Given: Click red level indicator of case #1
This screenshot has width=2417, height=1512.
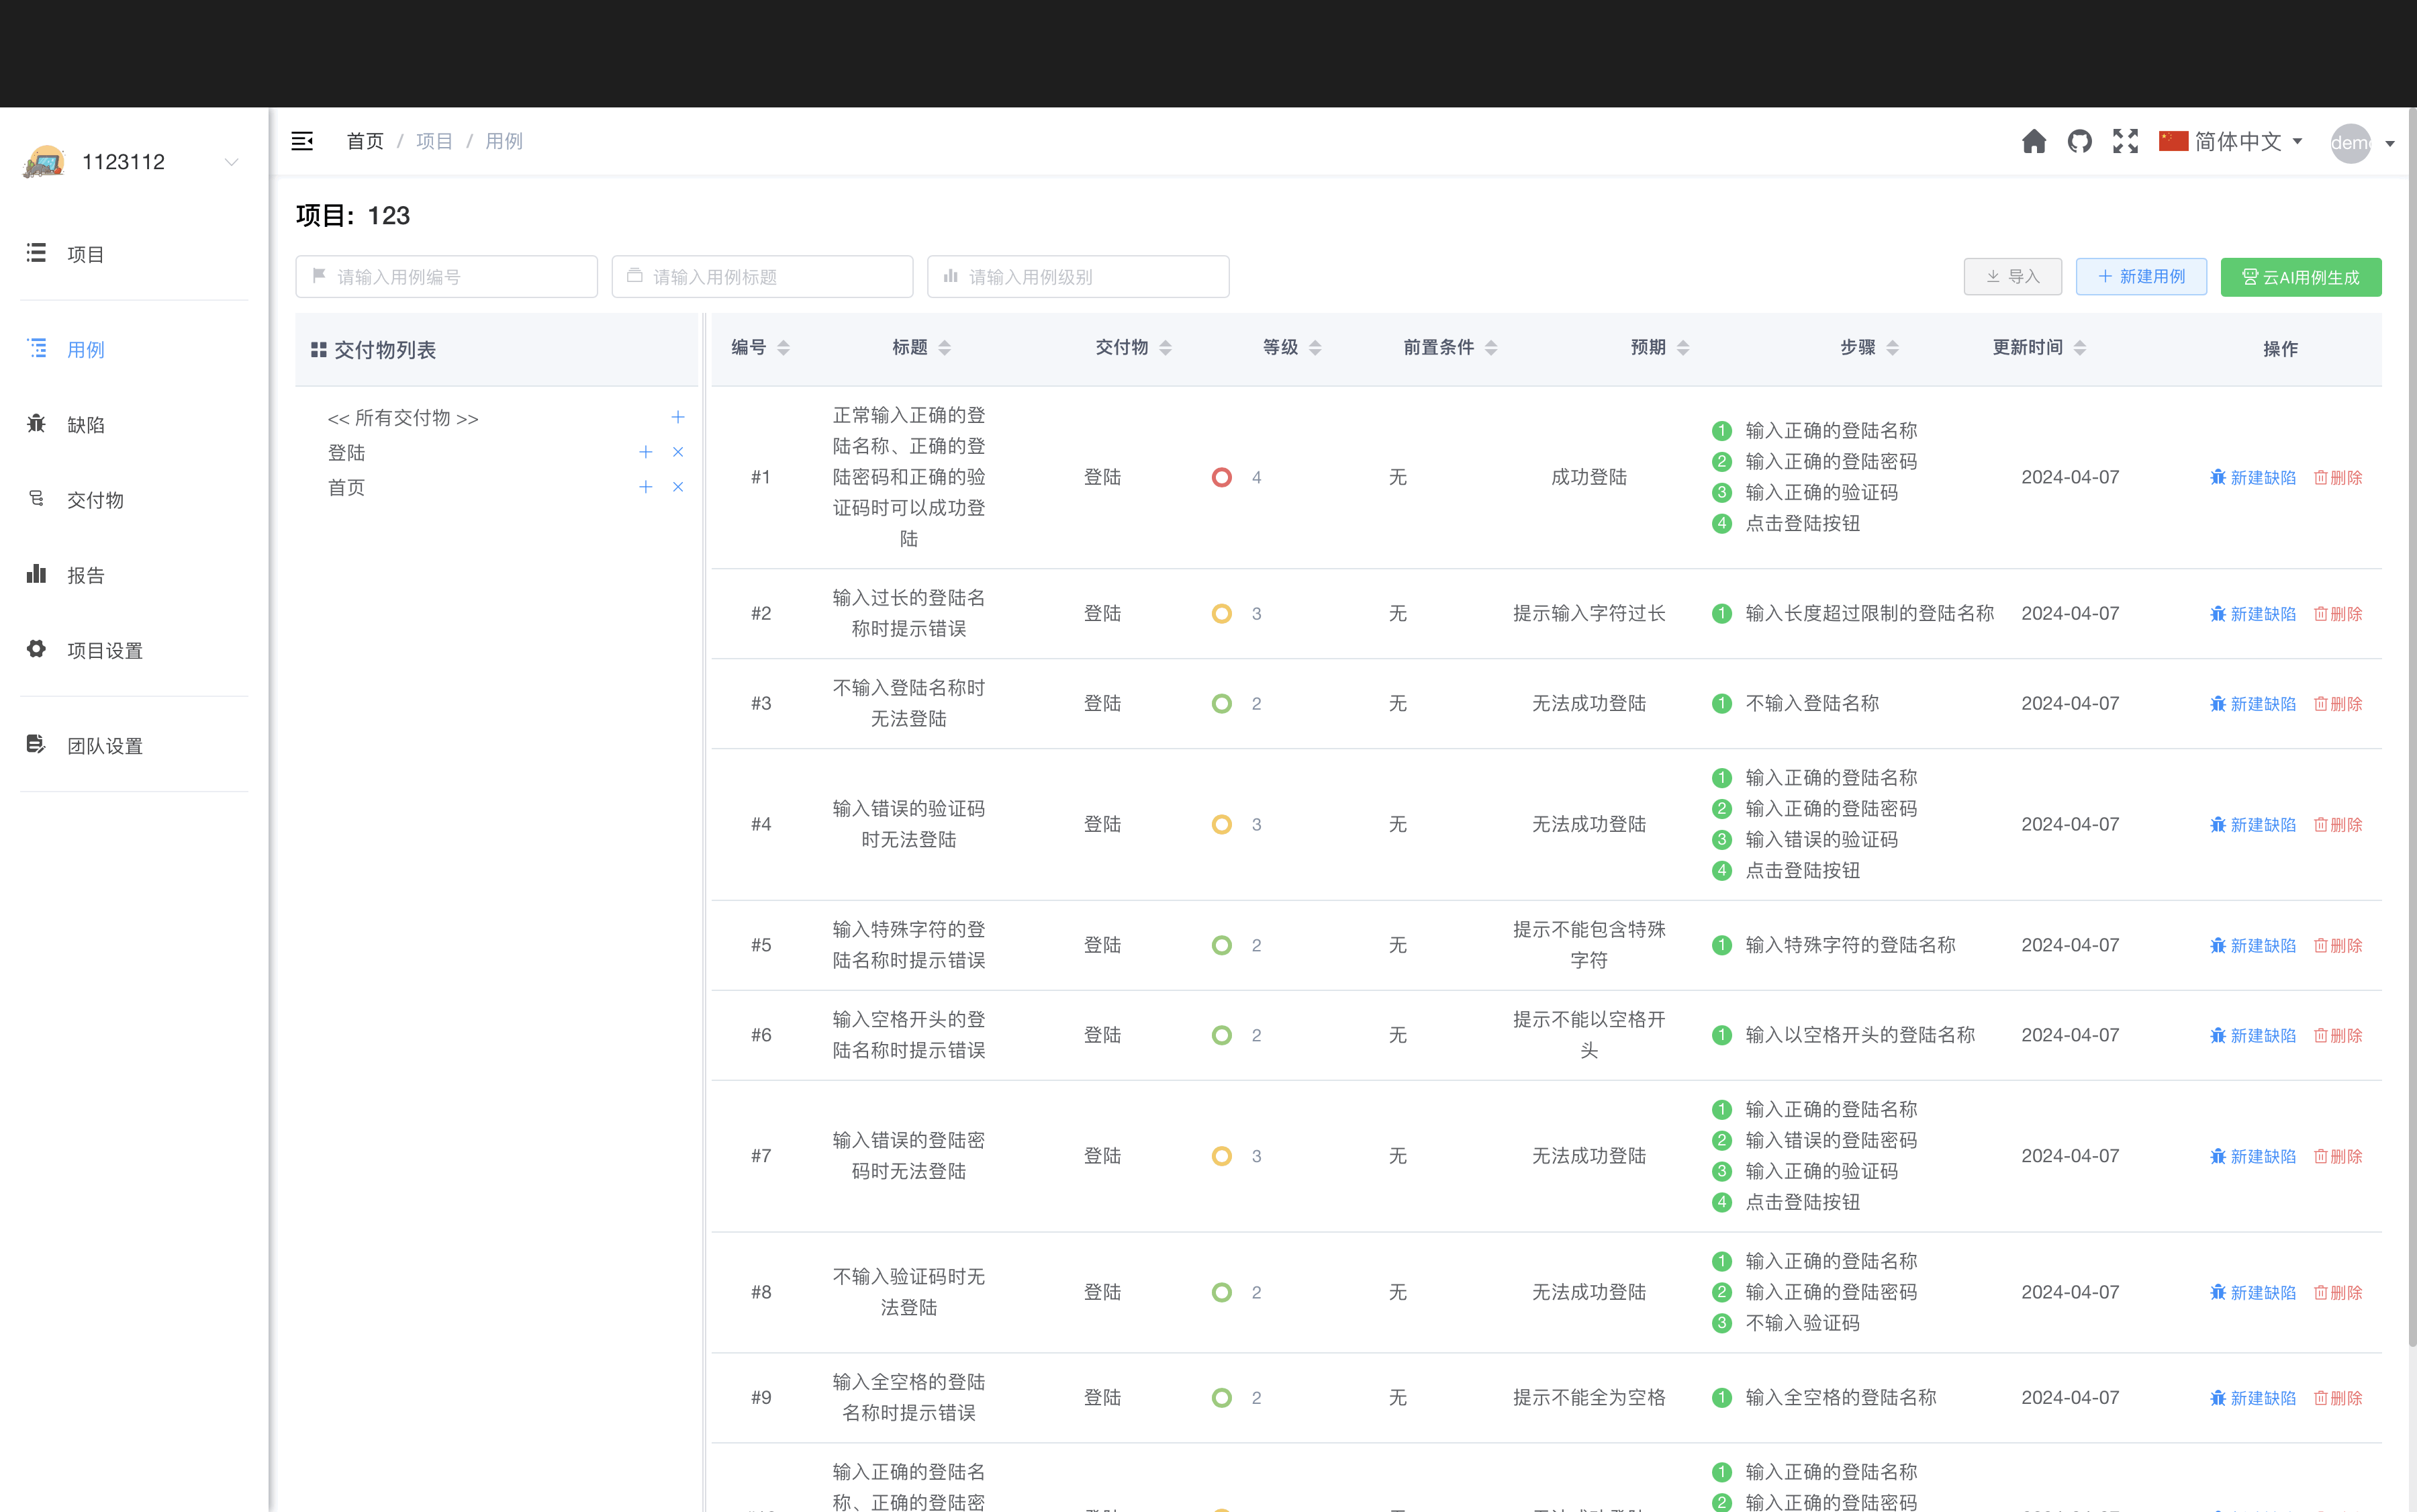Looking at the screenshot, I should coord(1221,477).
